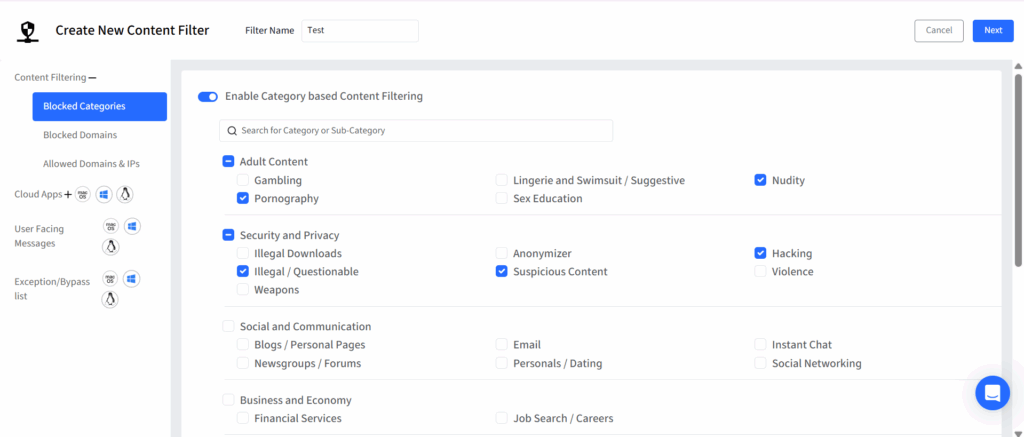Click the Linux penguin icon beside Cloud Apps

125,194
